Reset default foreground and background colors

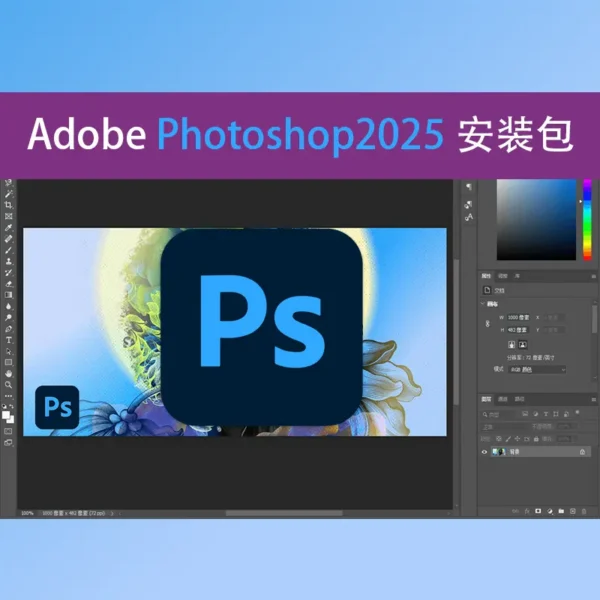coord(5,406)
